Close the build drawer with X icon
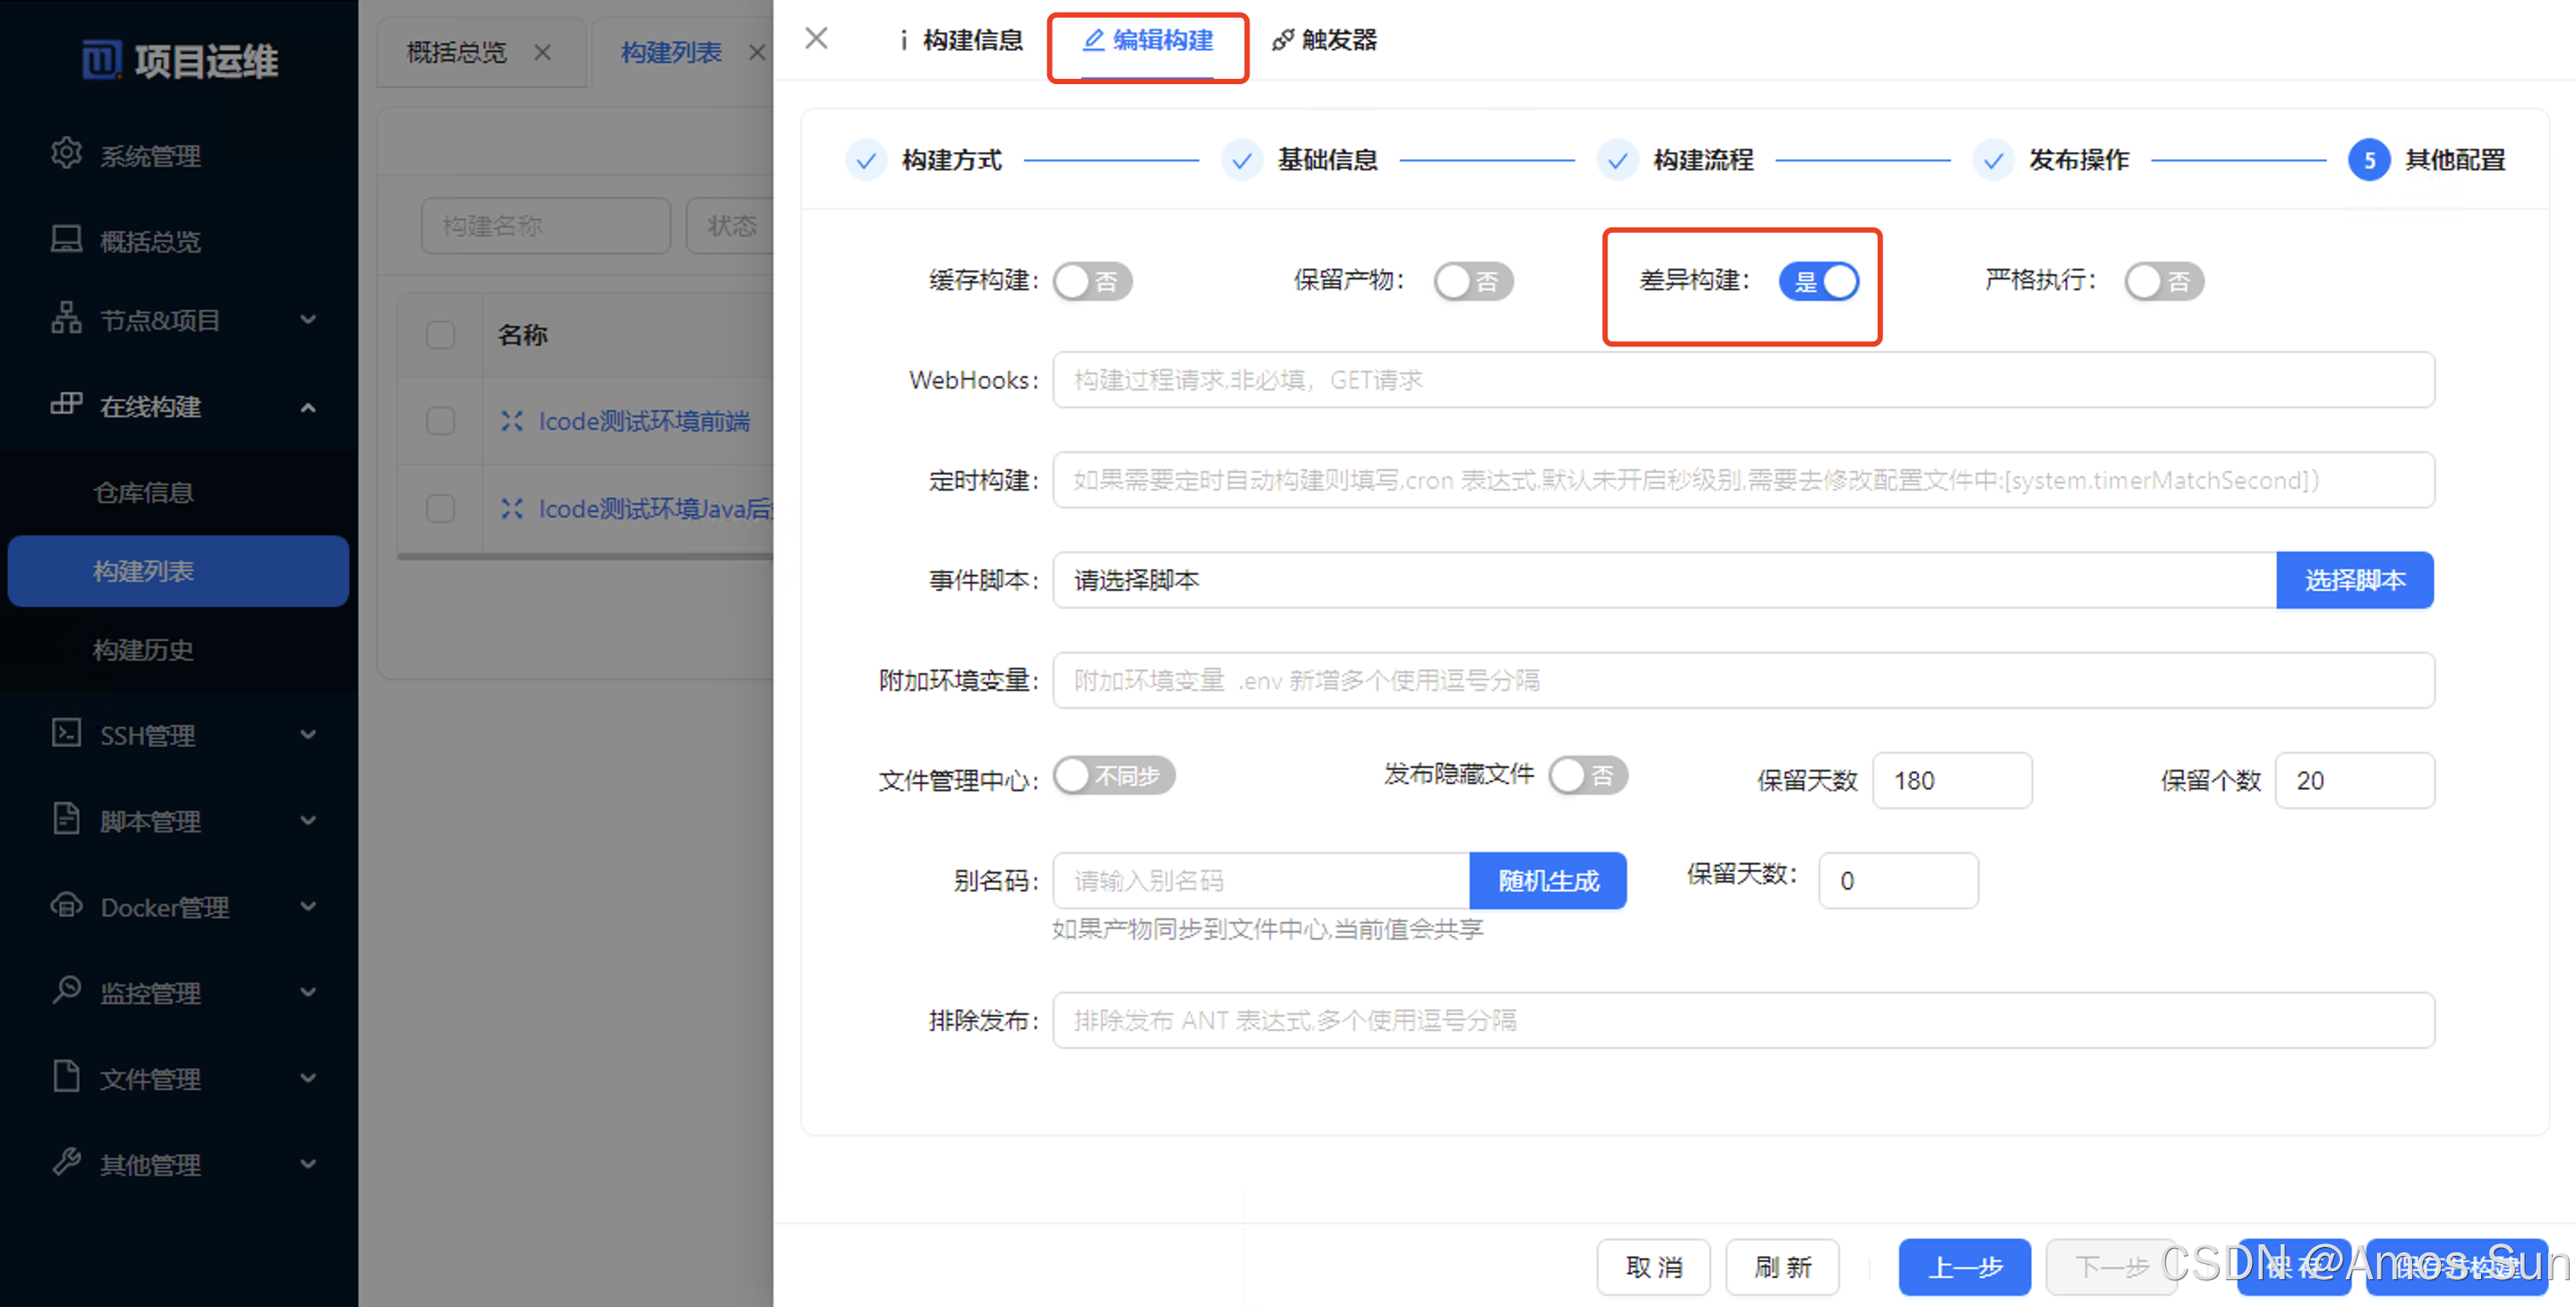The image size is (2576, 1307). (816, 38)
